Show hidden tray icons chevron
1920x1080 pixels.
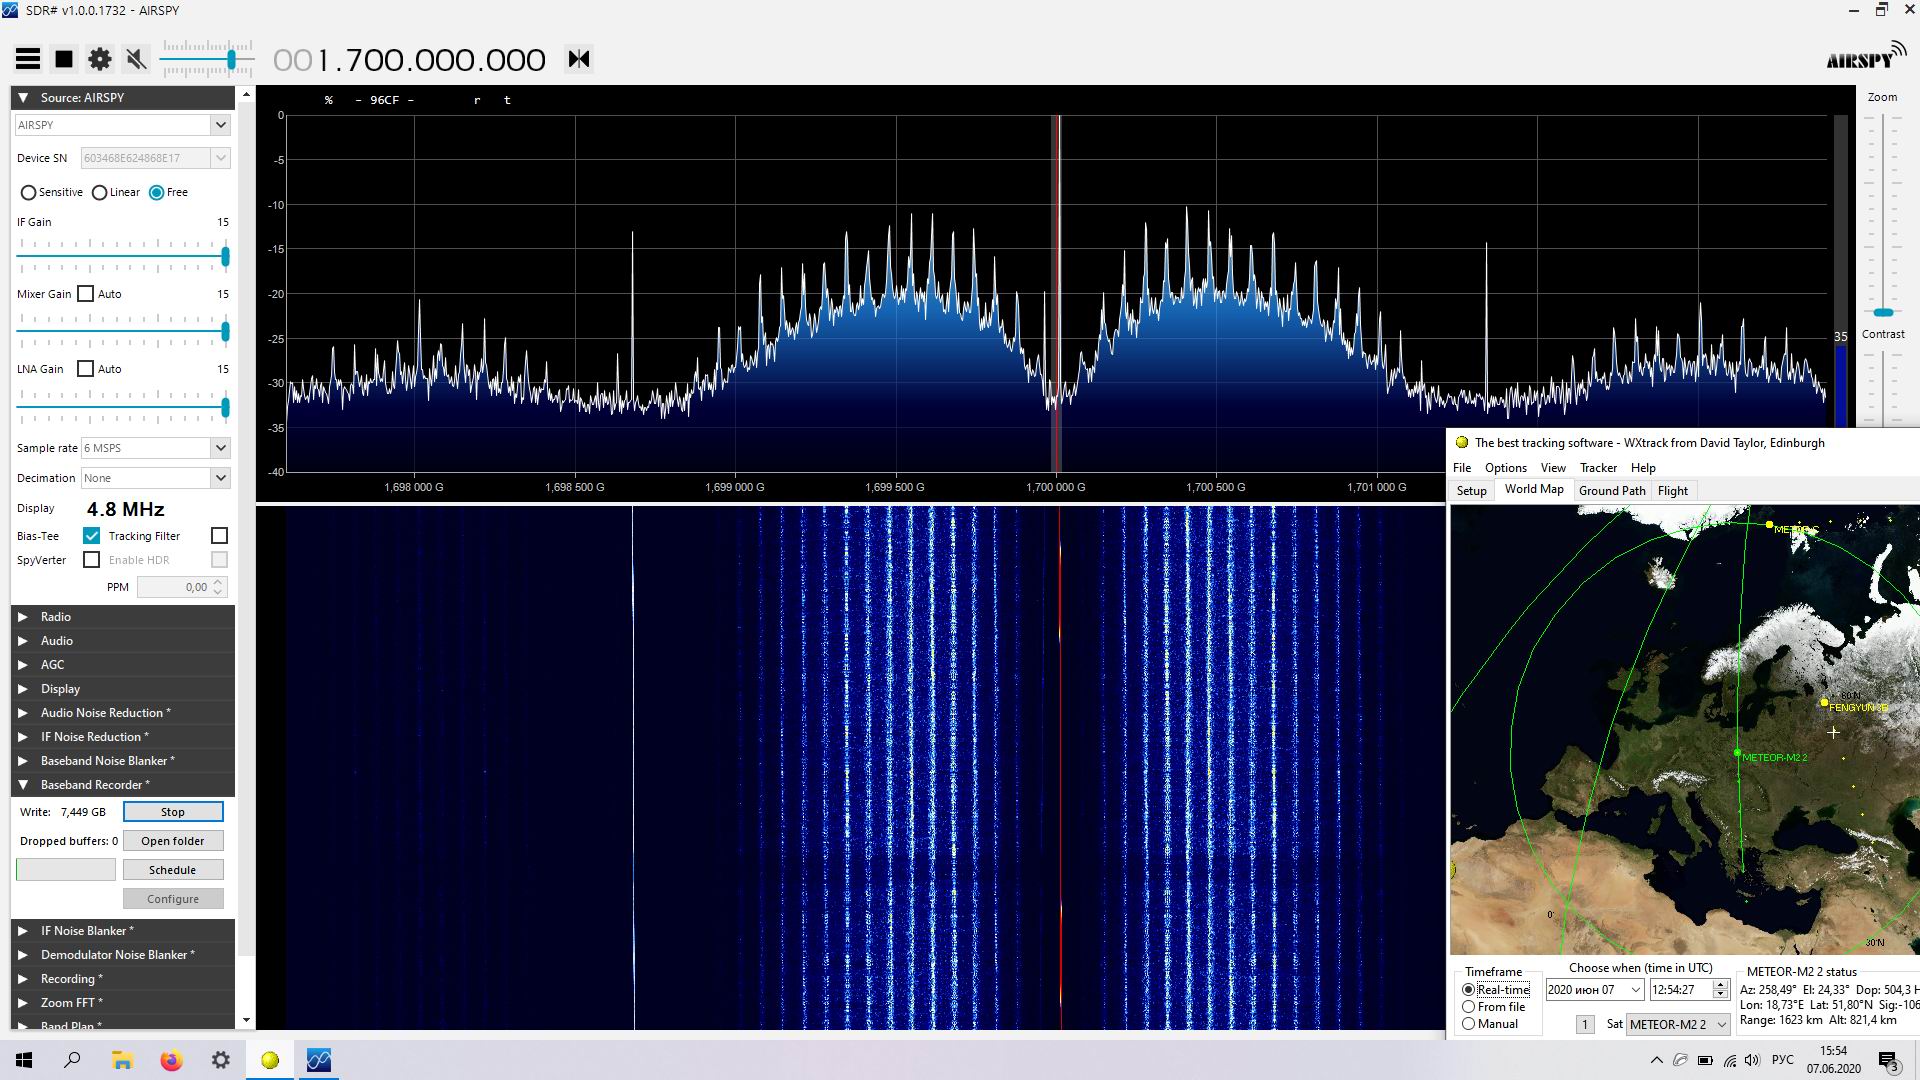1656,1060
